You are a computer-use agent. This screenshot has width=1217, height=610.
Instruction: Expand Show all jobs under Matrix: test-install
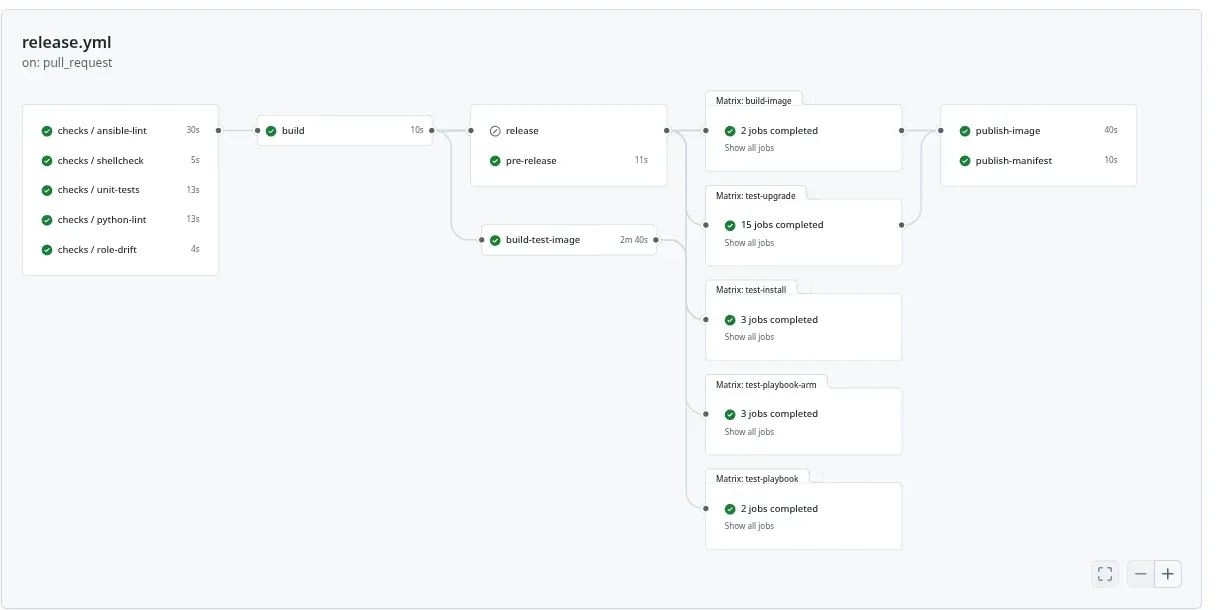[749, 337]
